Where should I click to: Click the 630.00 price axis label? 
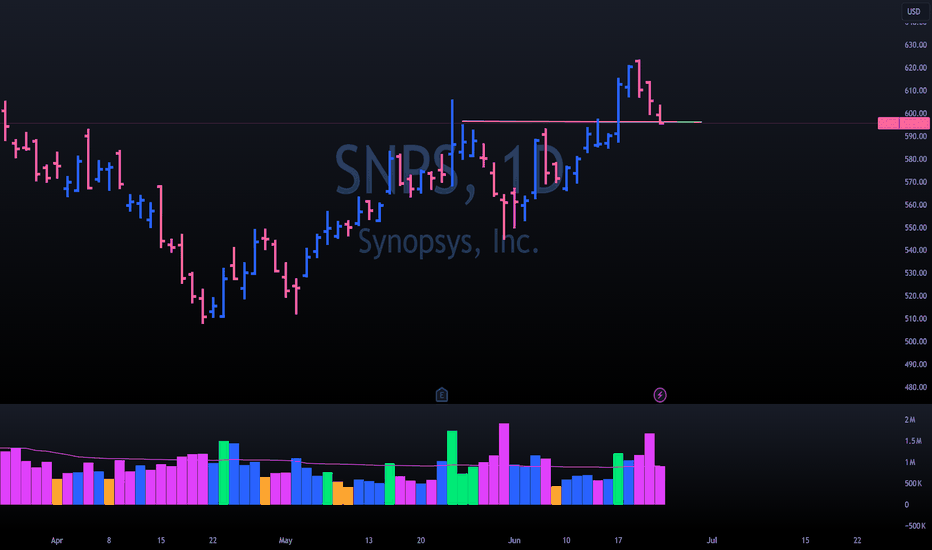coord(915,45)
